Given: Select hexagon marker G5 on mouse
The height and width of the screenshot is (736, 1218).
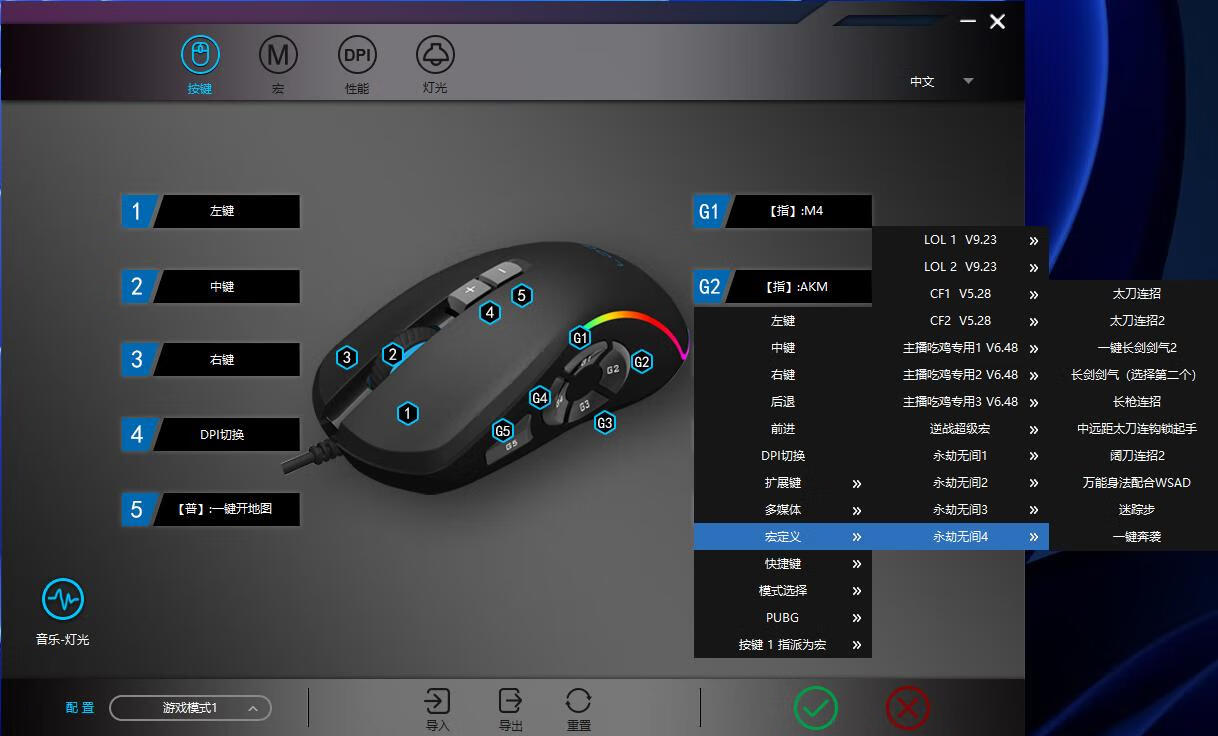Looking at the screenshot, I should pos(502,432).
